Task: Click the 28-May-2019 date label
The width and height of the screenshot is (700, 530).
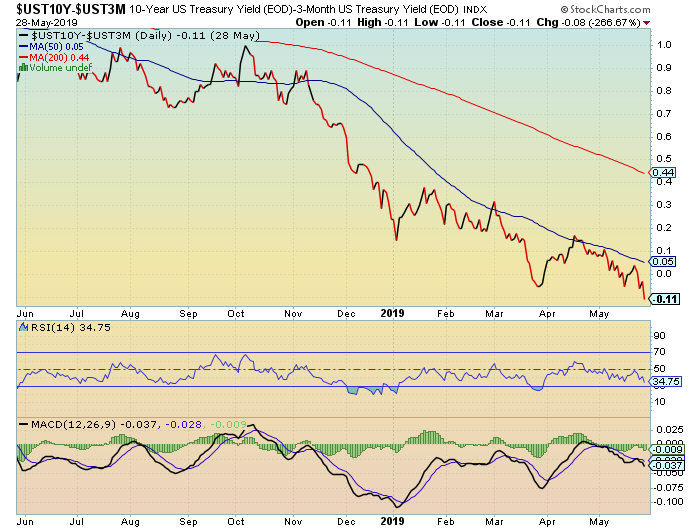Action: click(37, 21)
